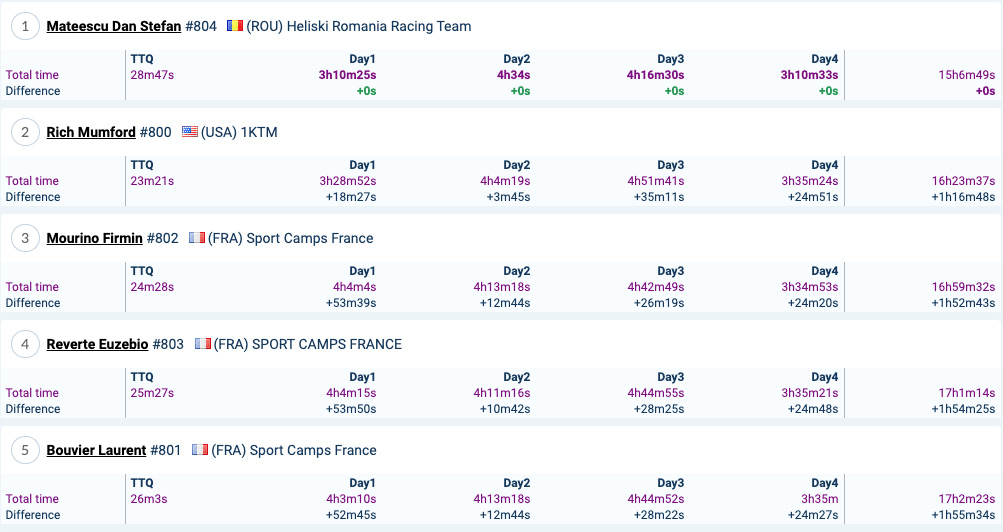The height and width of the screenshot is (532, 1003).
Task: Click the rank 5 circle badge
Action: click(x=26, y=450)
